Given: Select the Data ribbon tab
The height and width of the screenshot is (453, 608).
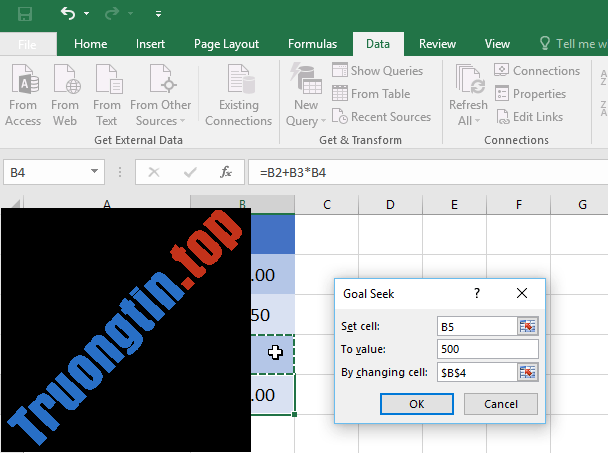Looking at the screenshot, I should [378, 44].
